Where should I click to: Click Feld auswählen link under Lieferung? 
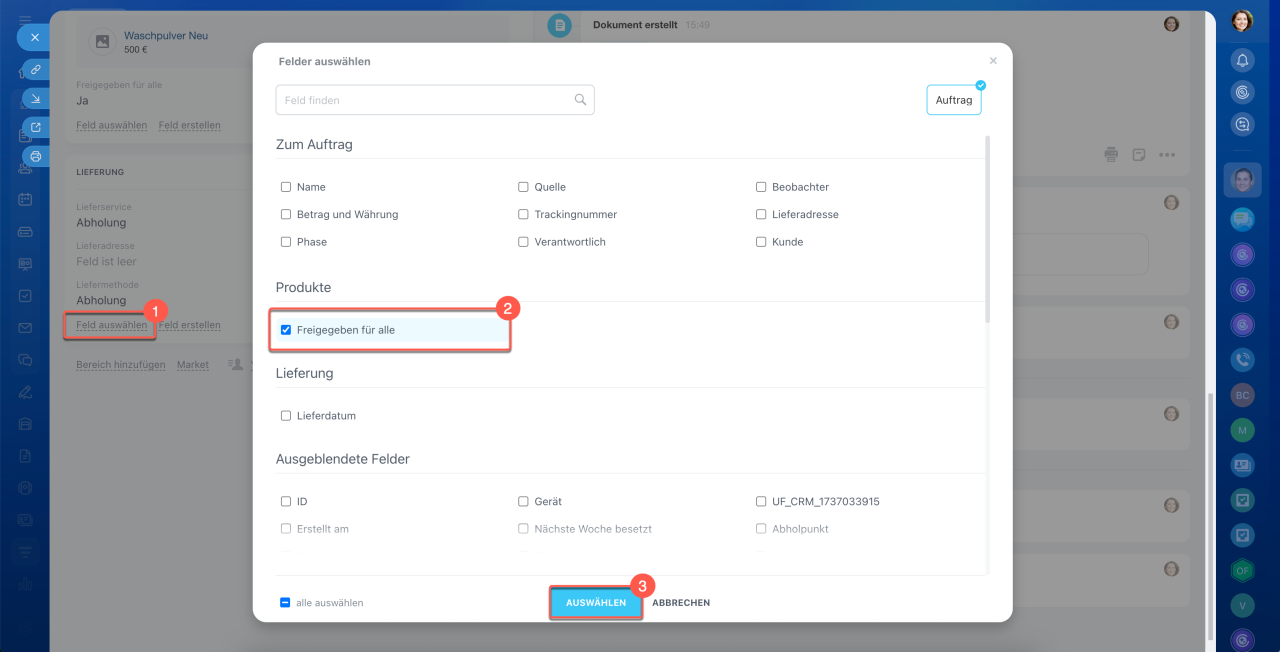tap(111, 325)
